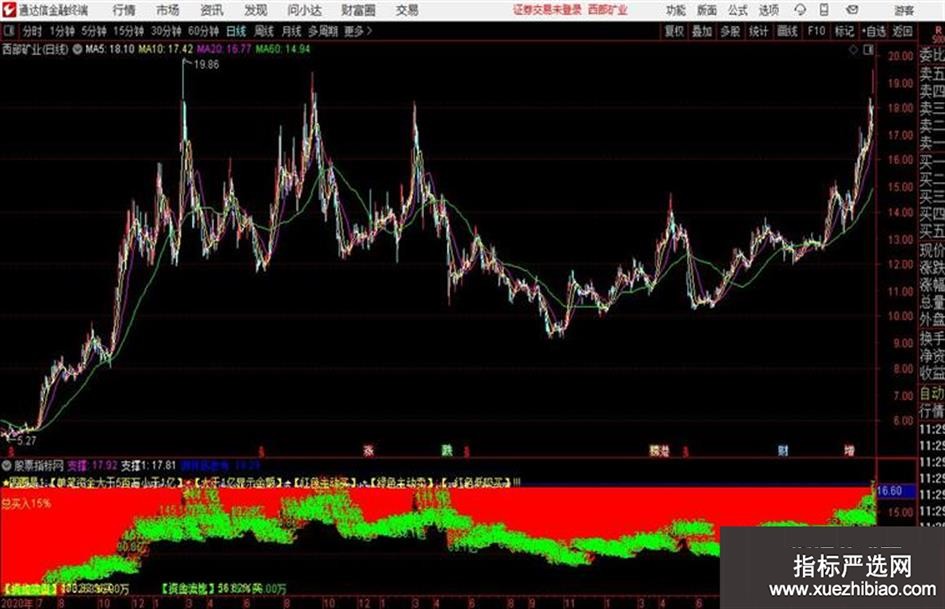Click the MA5: 18.10 indicator value

[110, 49]
